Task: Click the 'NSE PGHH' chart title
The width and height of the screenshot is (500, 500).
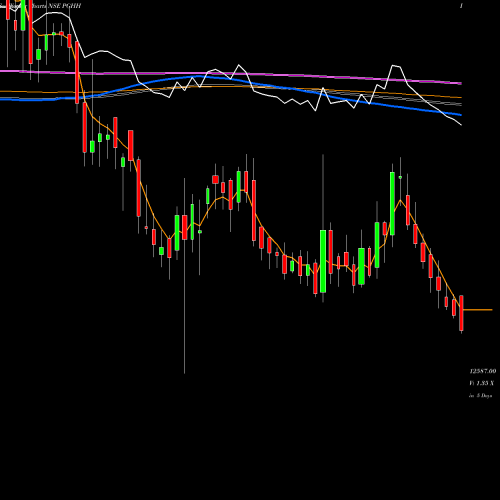Action: (65, 6)
